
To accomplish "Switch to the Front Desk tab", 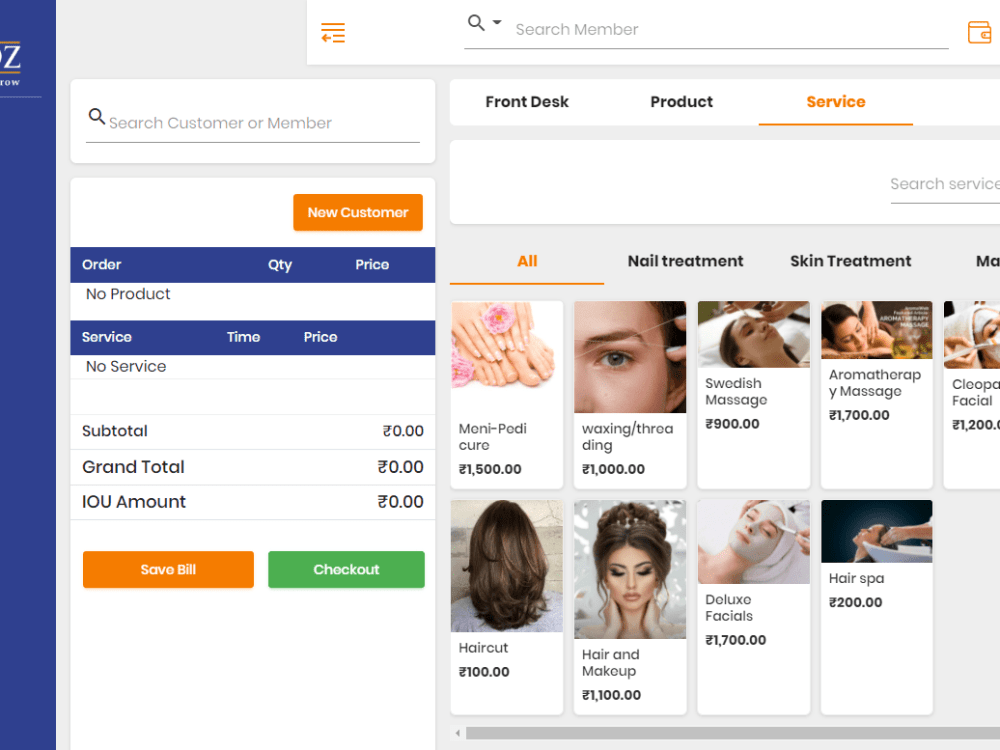I will pyautogui.click(x=527, y=101).
